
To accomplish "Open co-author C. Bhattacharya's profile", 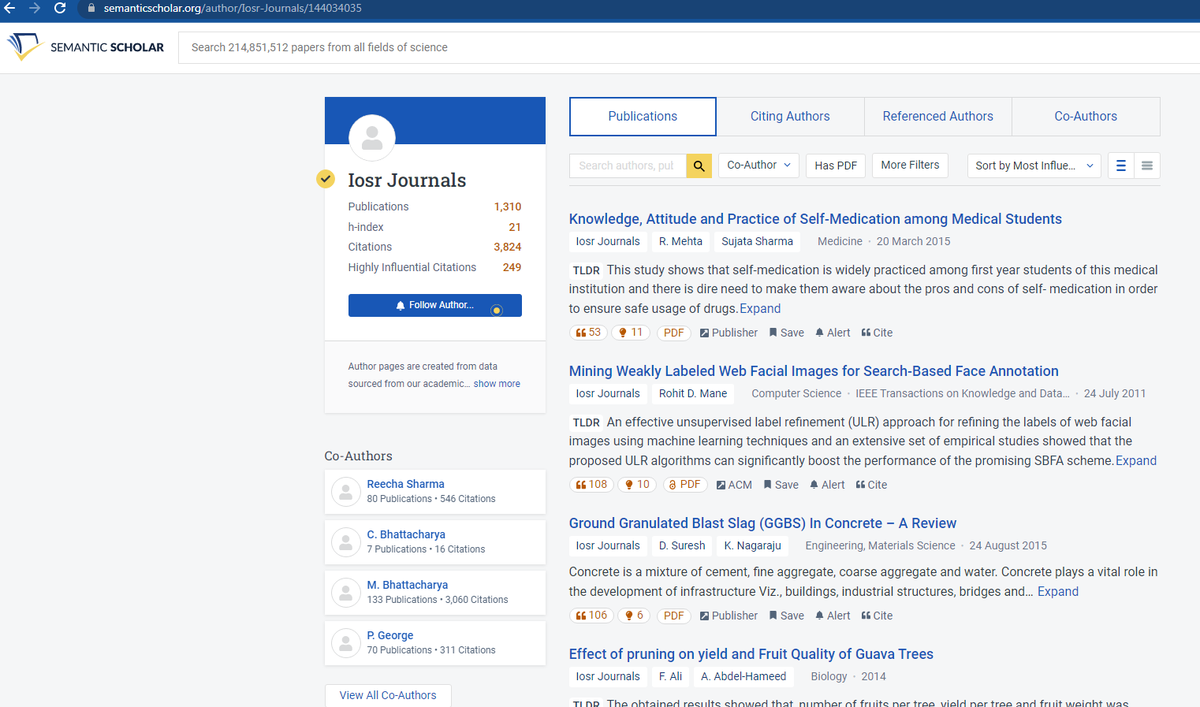I will click(x=406, y=535).
